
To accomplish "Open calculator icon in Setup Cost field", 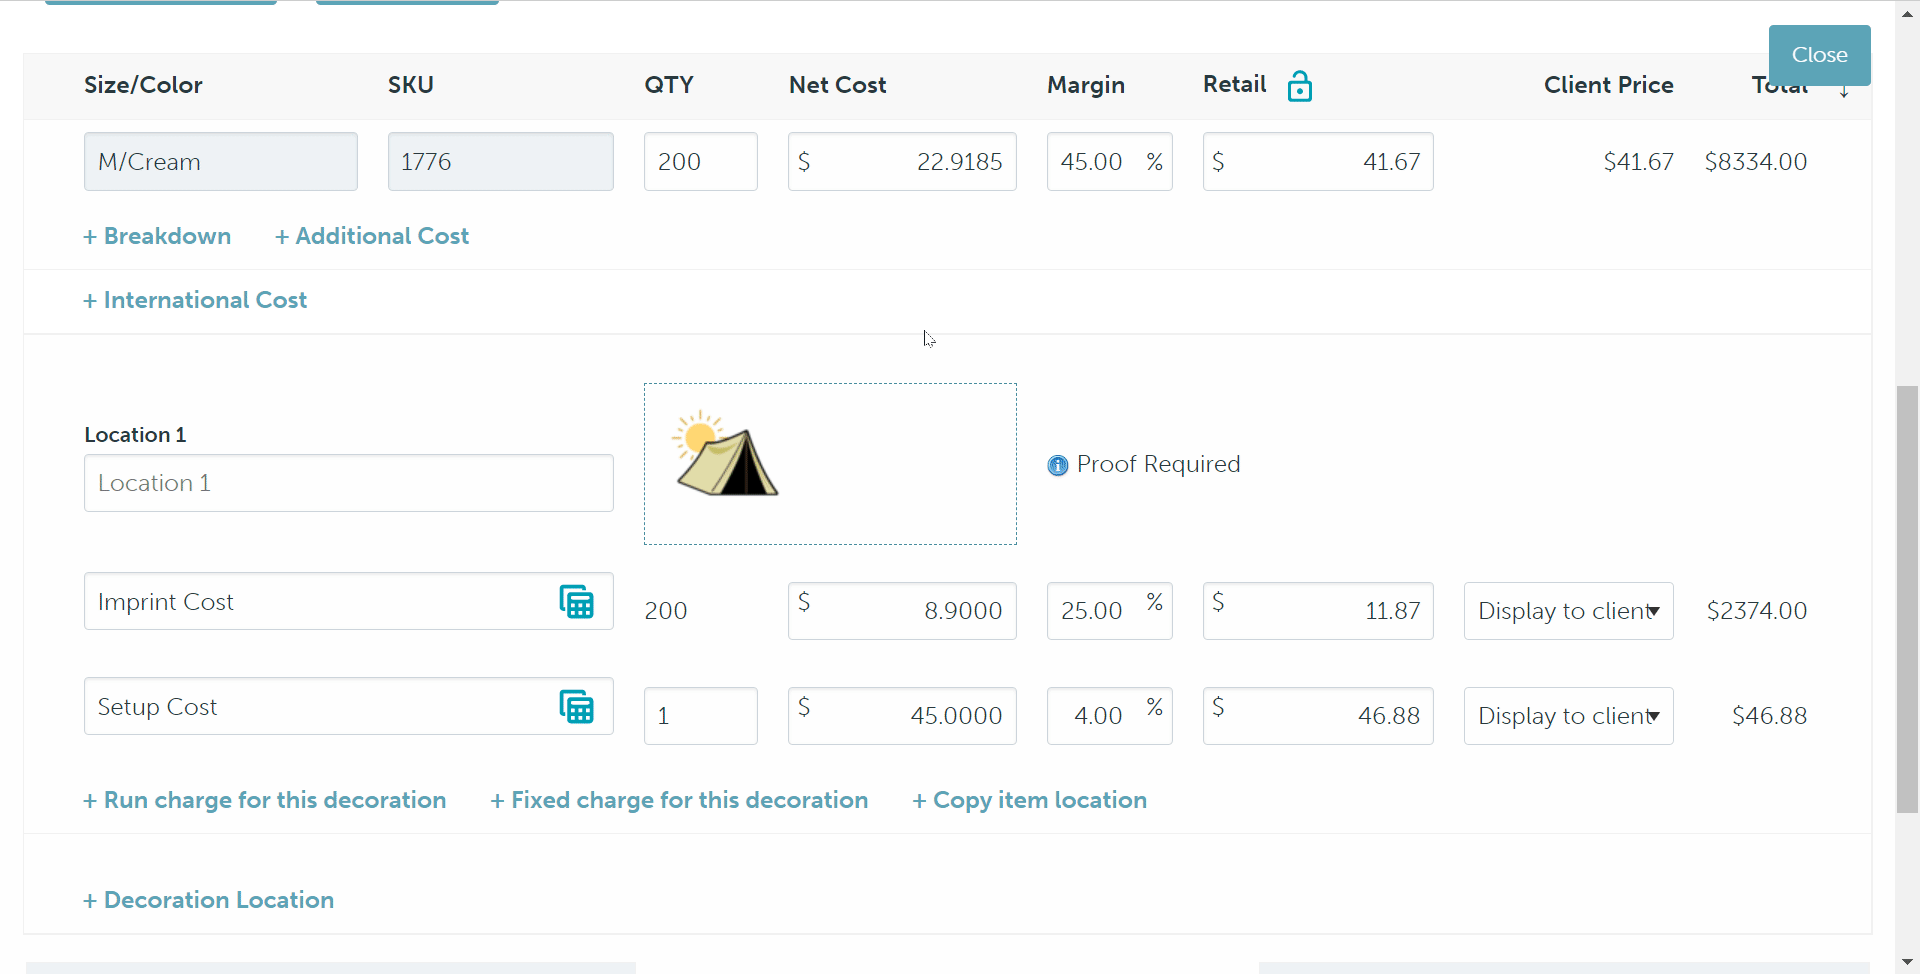I will coord(576,707).
